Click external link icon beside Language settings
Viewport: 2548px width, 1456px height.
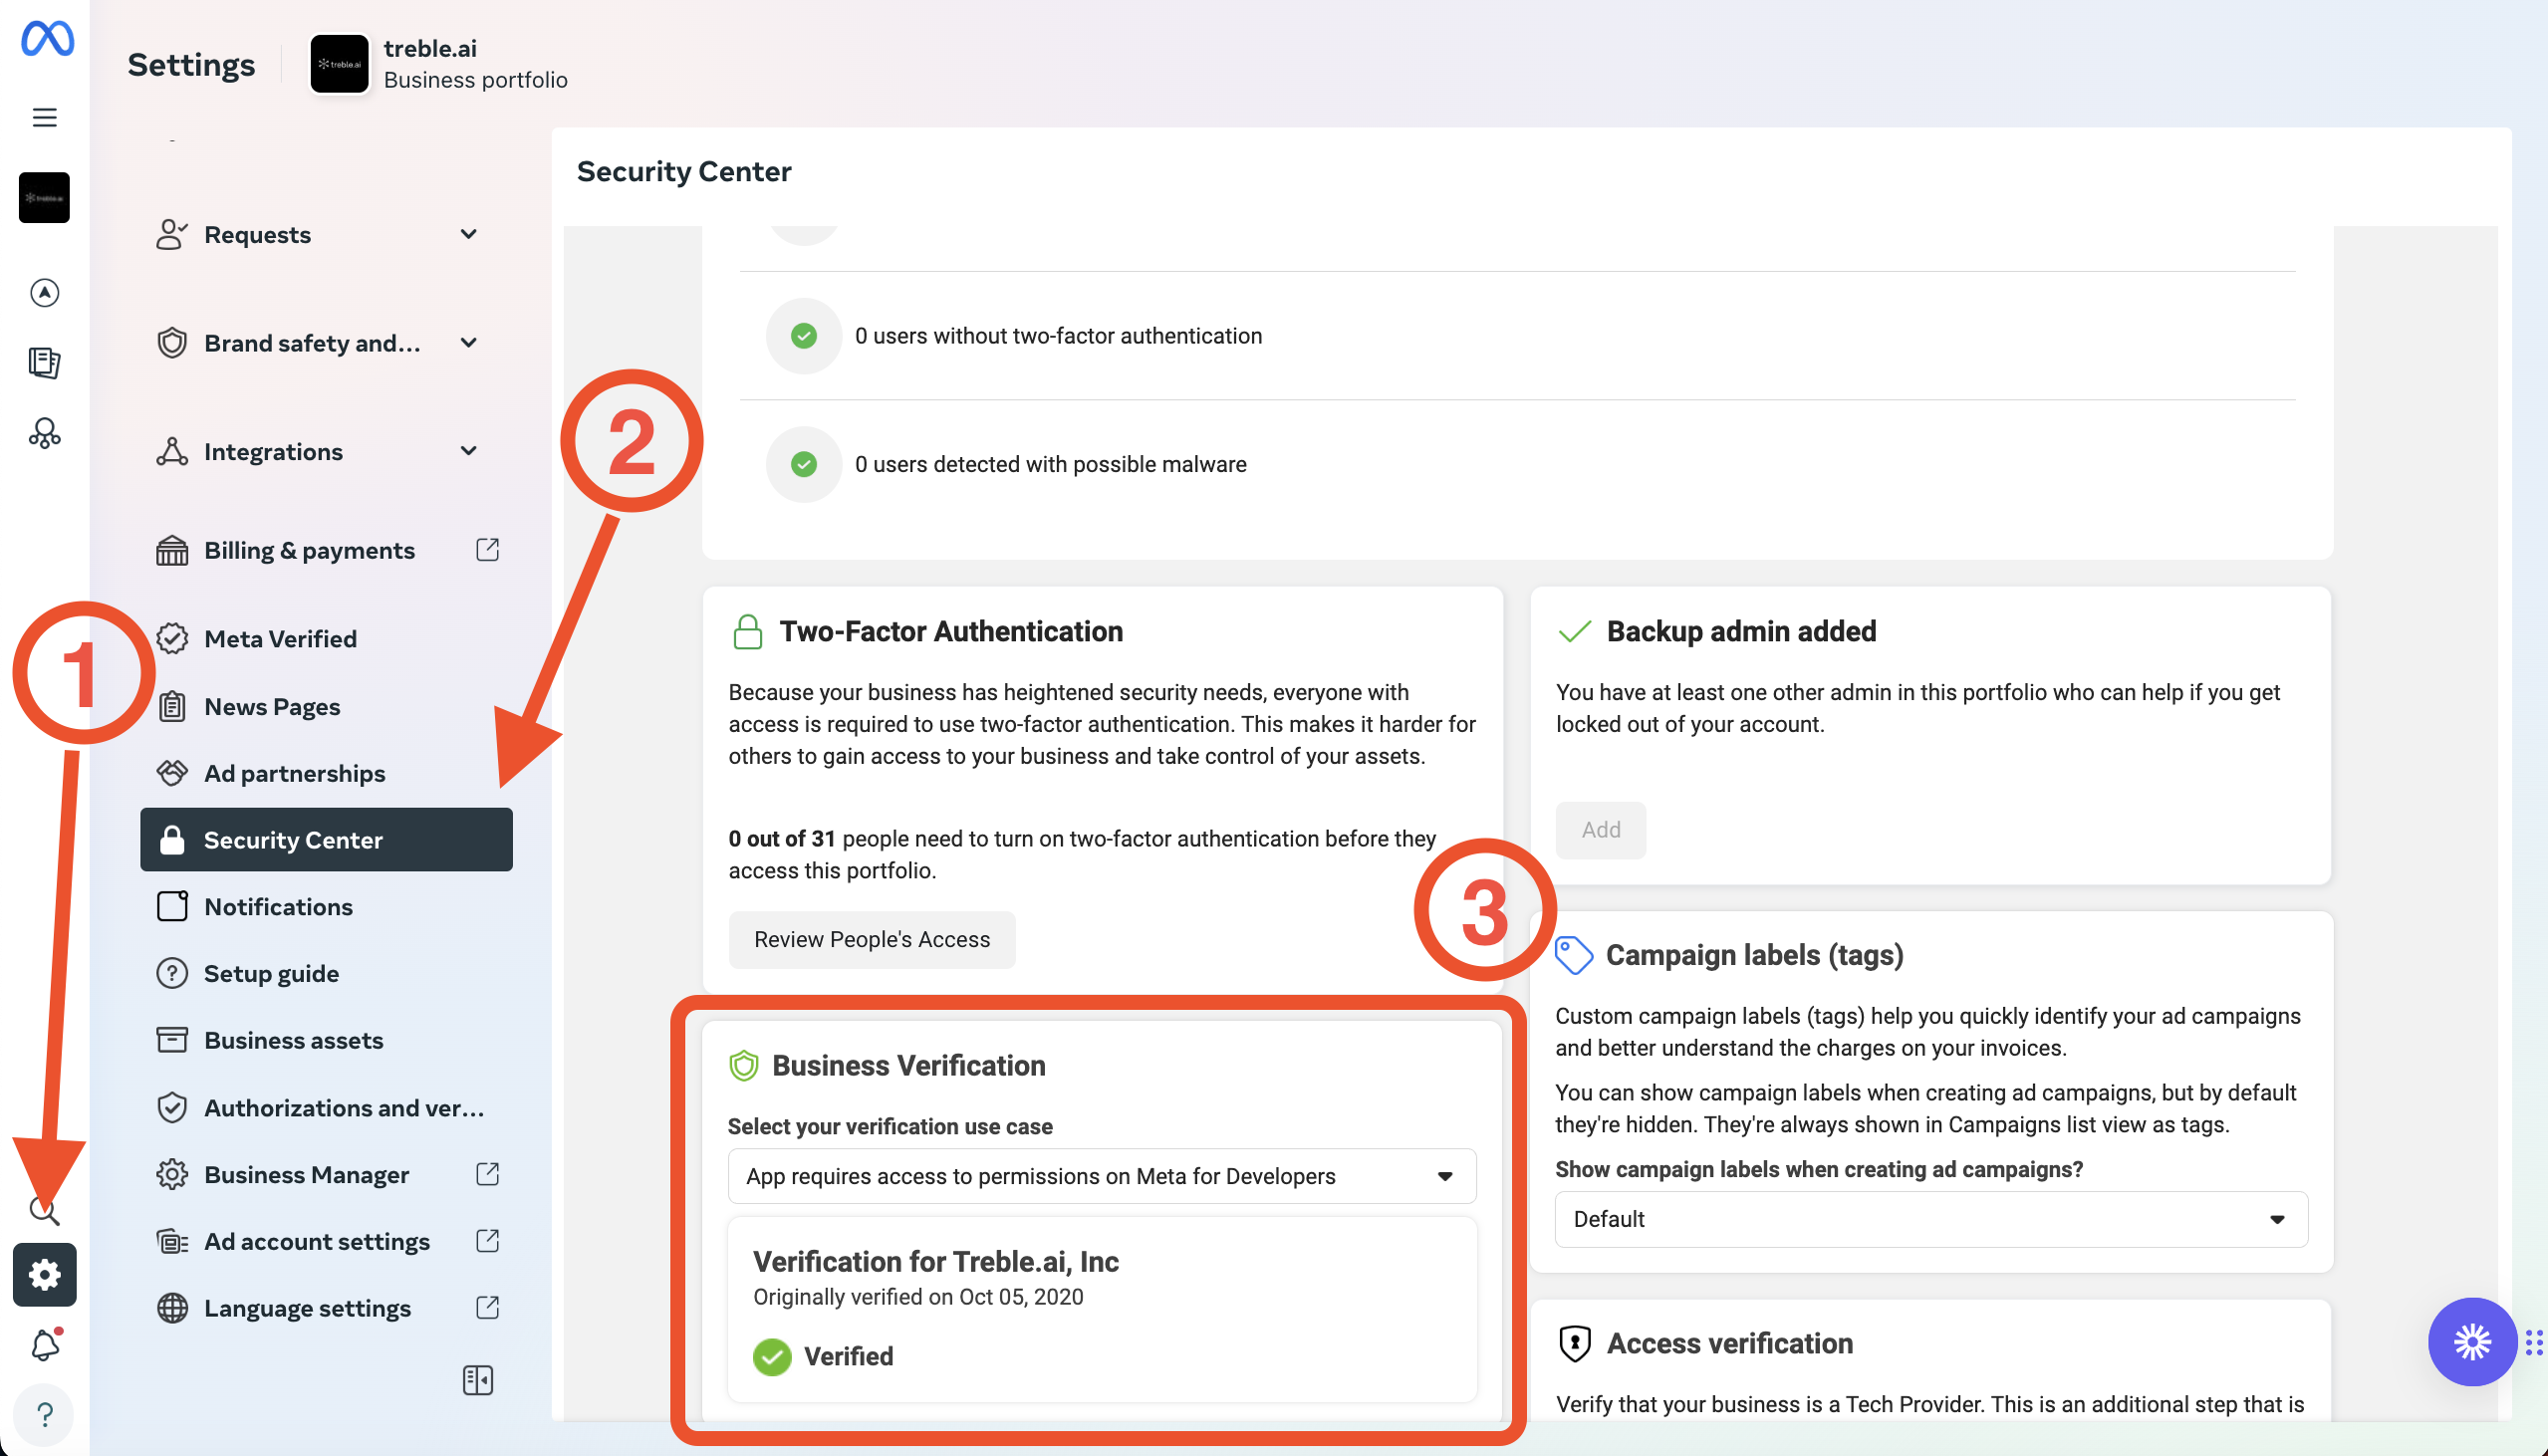click(x=488, y=1308)
